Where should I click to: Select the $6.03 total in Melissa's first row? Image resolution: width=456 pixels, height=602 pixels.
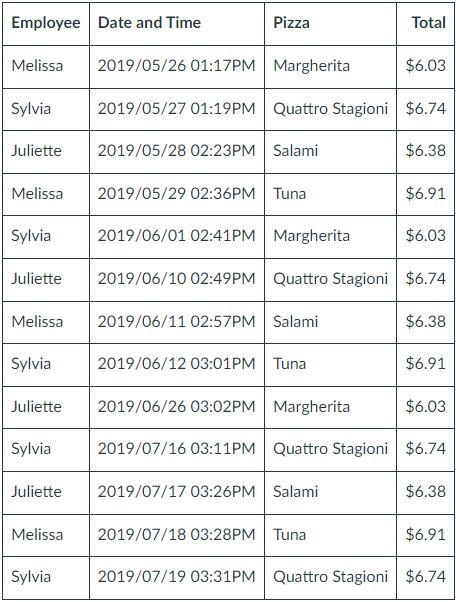425,66
